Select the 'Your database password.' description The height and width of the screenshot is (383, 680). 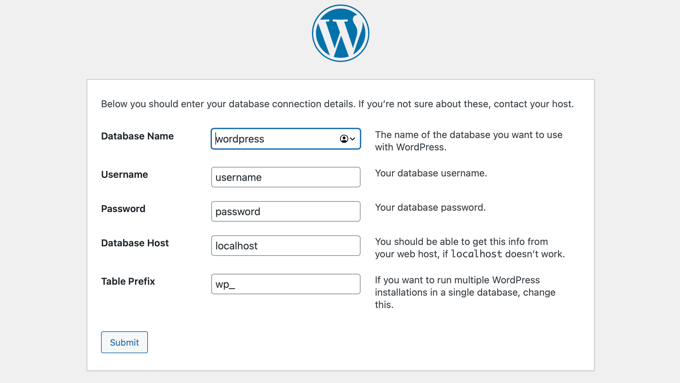pyautogui.click(x=430, y=207)
